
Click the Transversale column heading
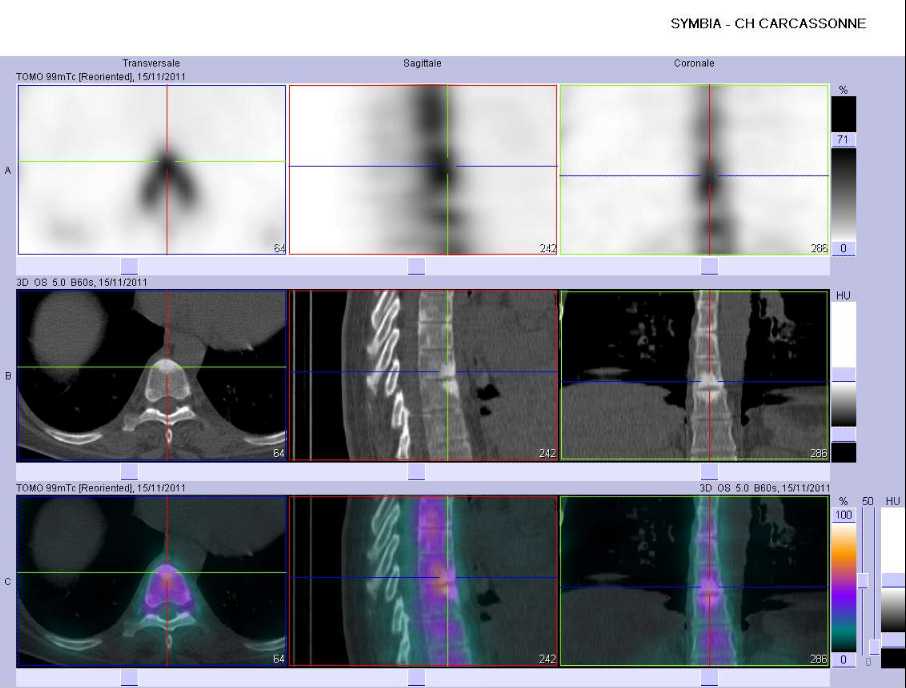[x=151, y=63]
